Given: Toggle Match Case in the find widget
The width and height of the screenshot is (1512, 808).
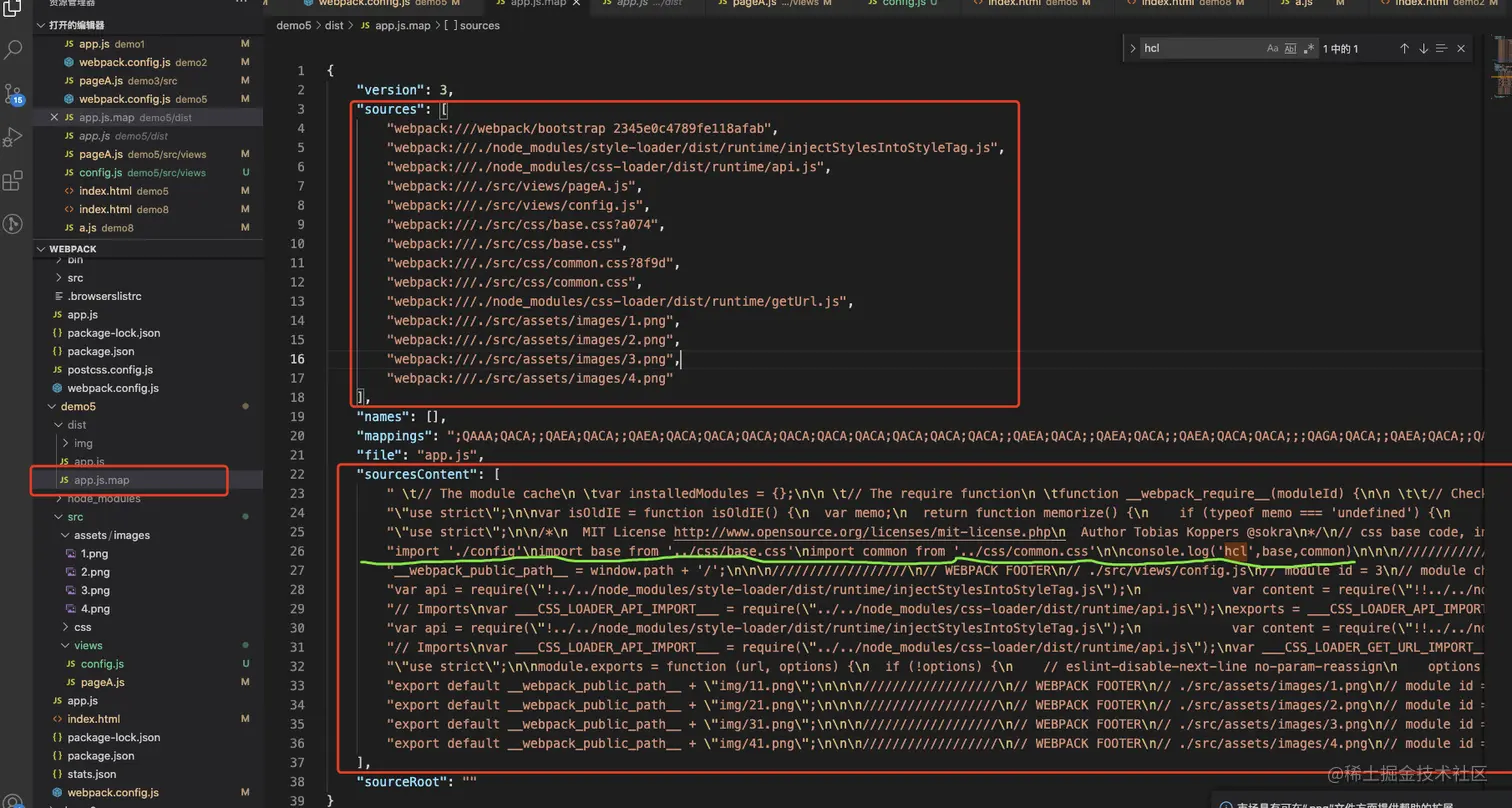Looking at the screenshot, I should [1272, 48].
